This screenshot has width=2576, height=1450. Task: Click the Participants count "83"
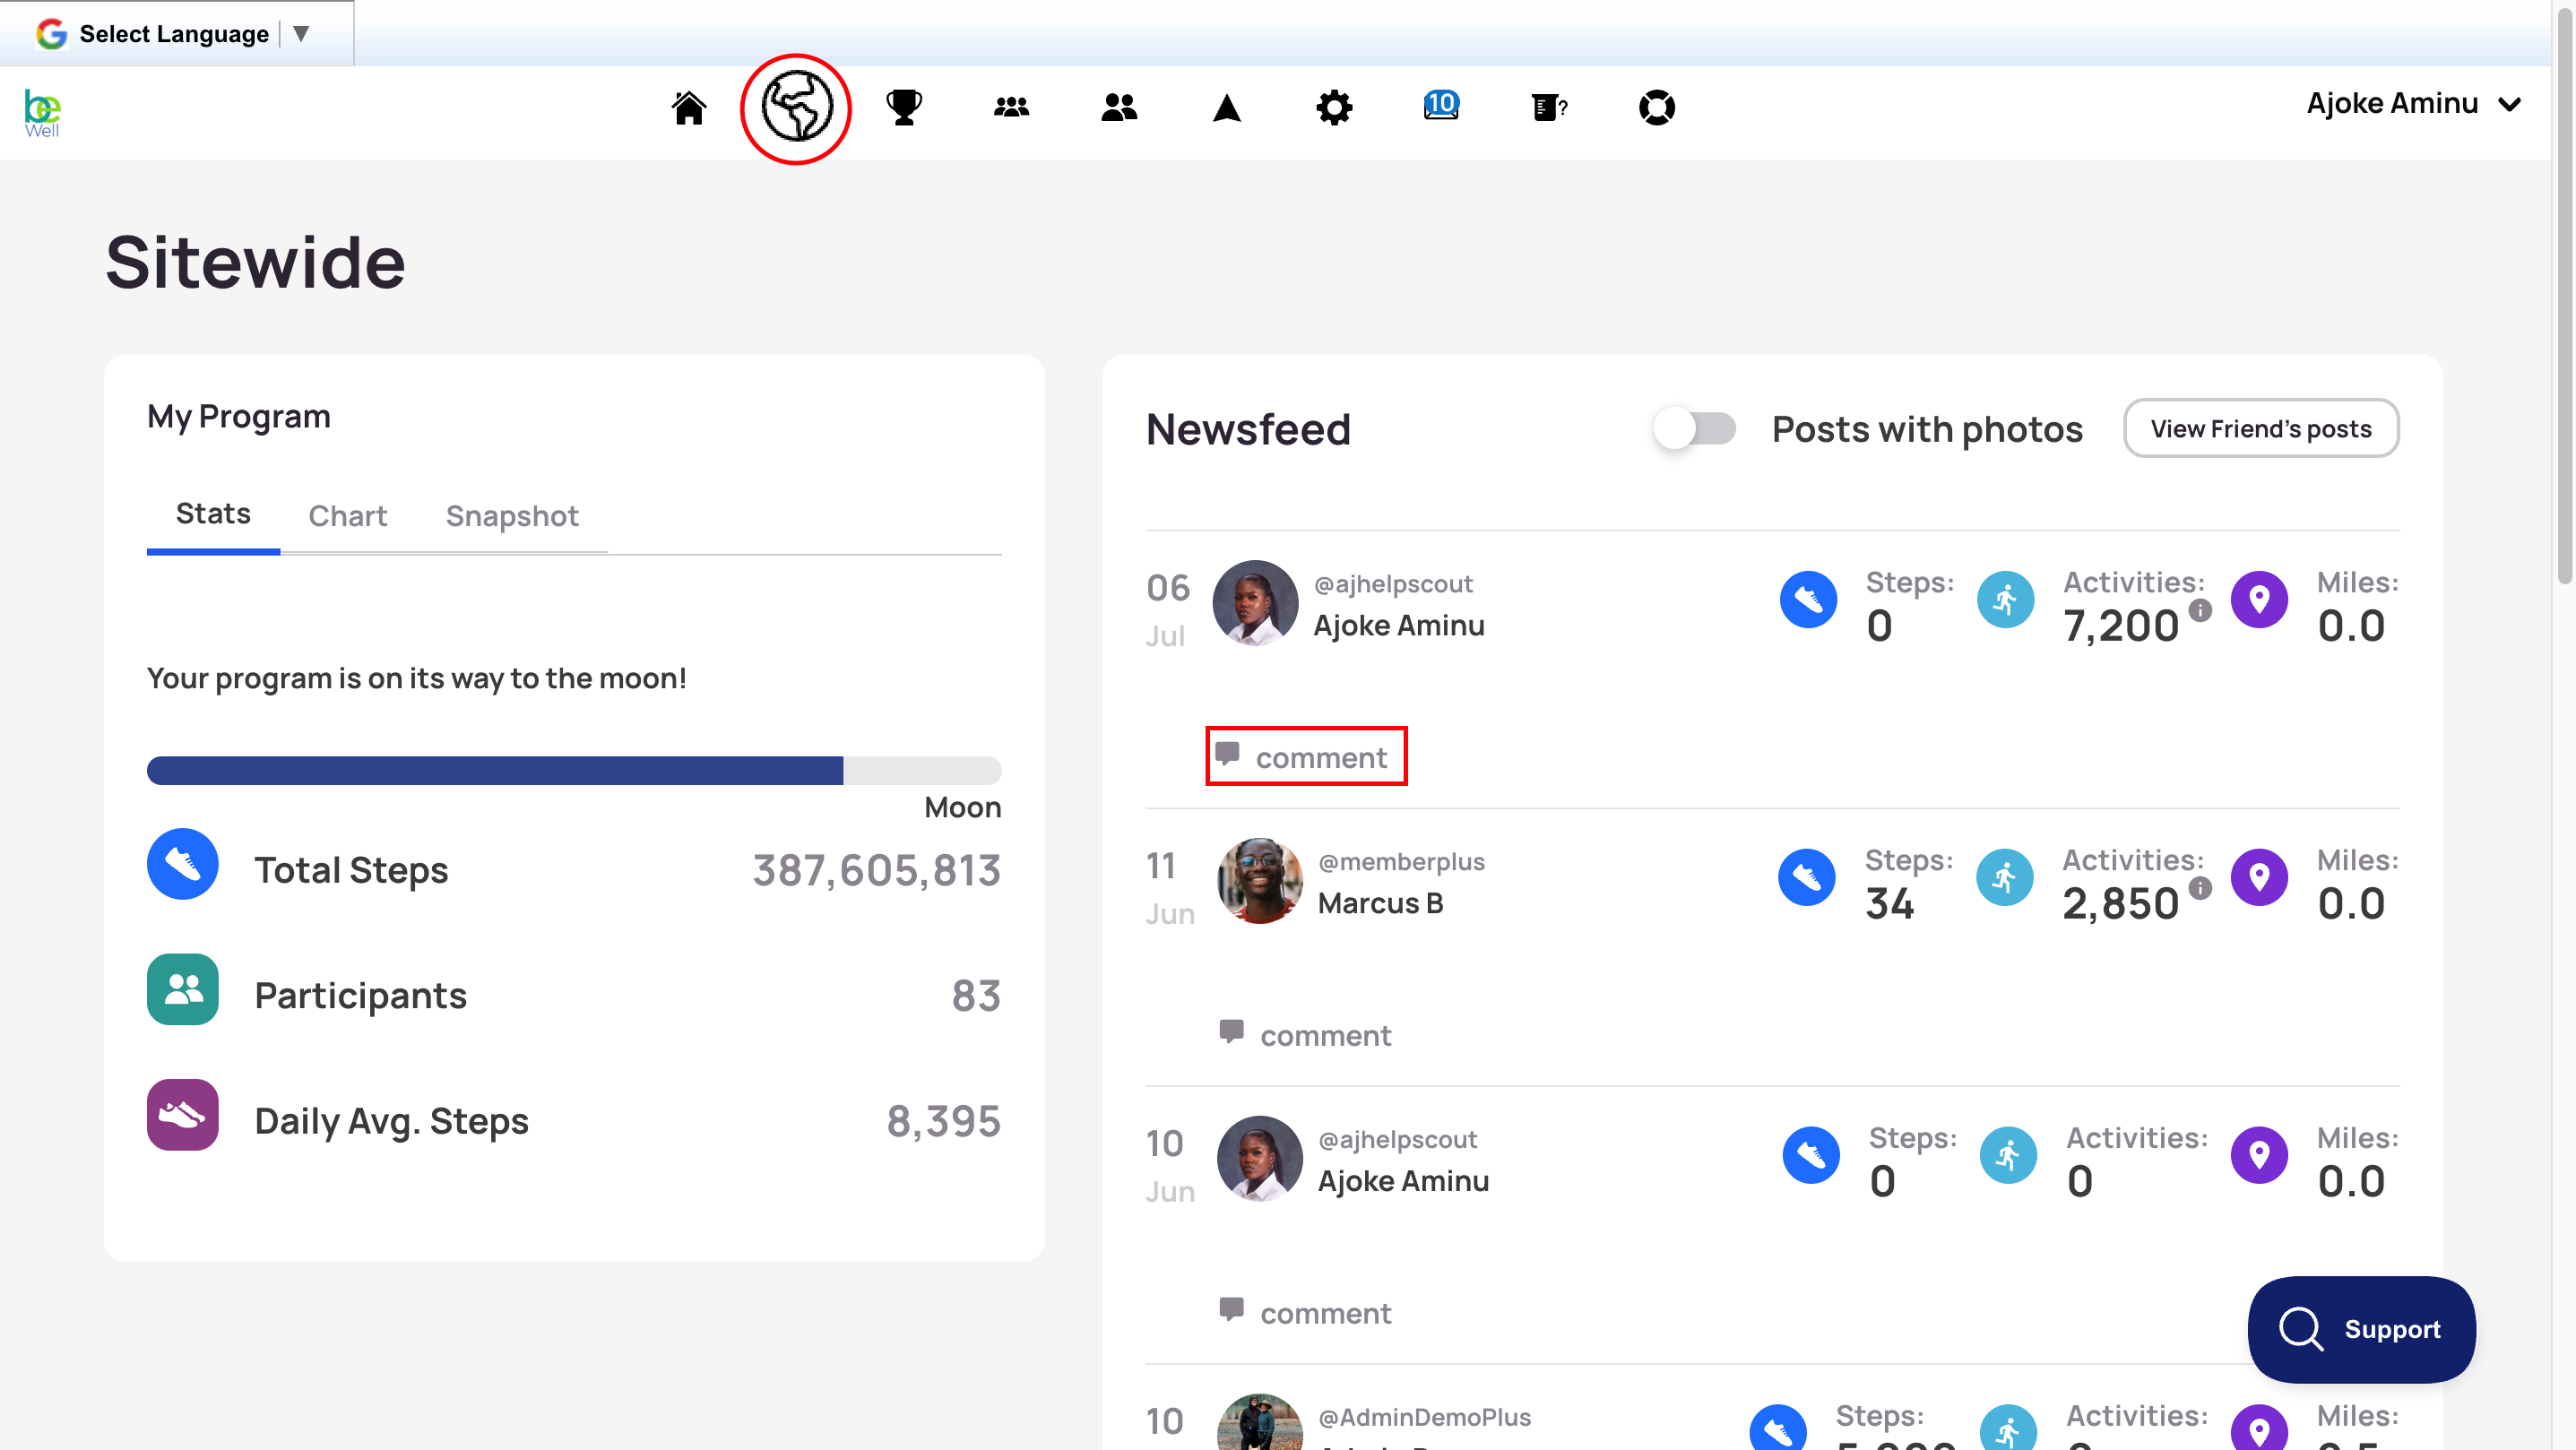(x=976, y=996)
